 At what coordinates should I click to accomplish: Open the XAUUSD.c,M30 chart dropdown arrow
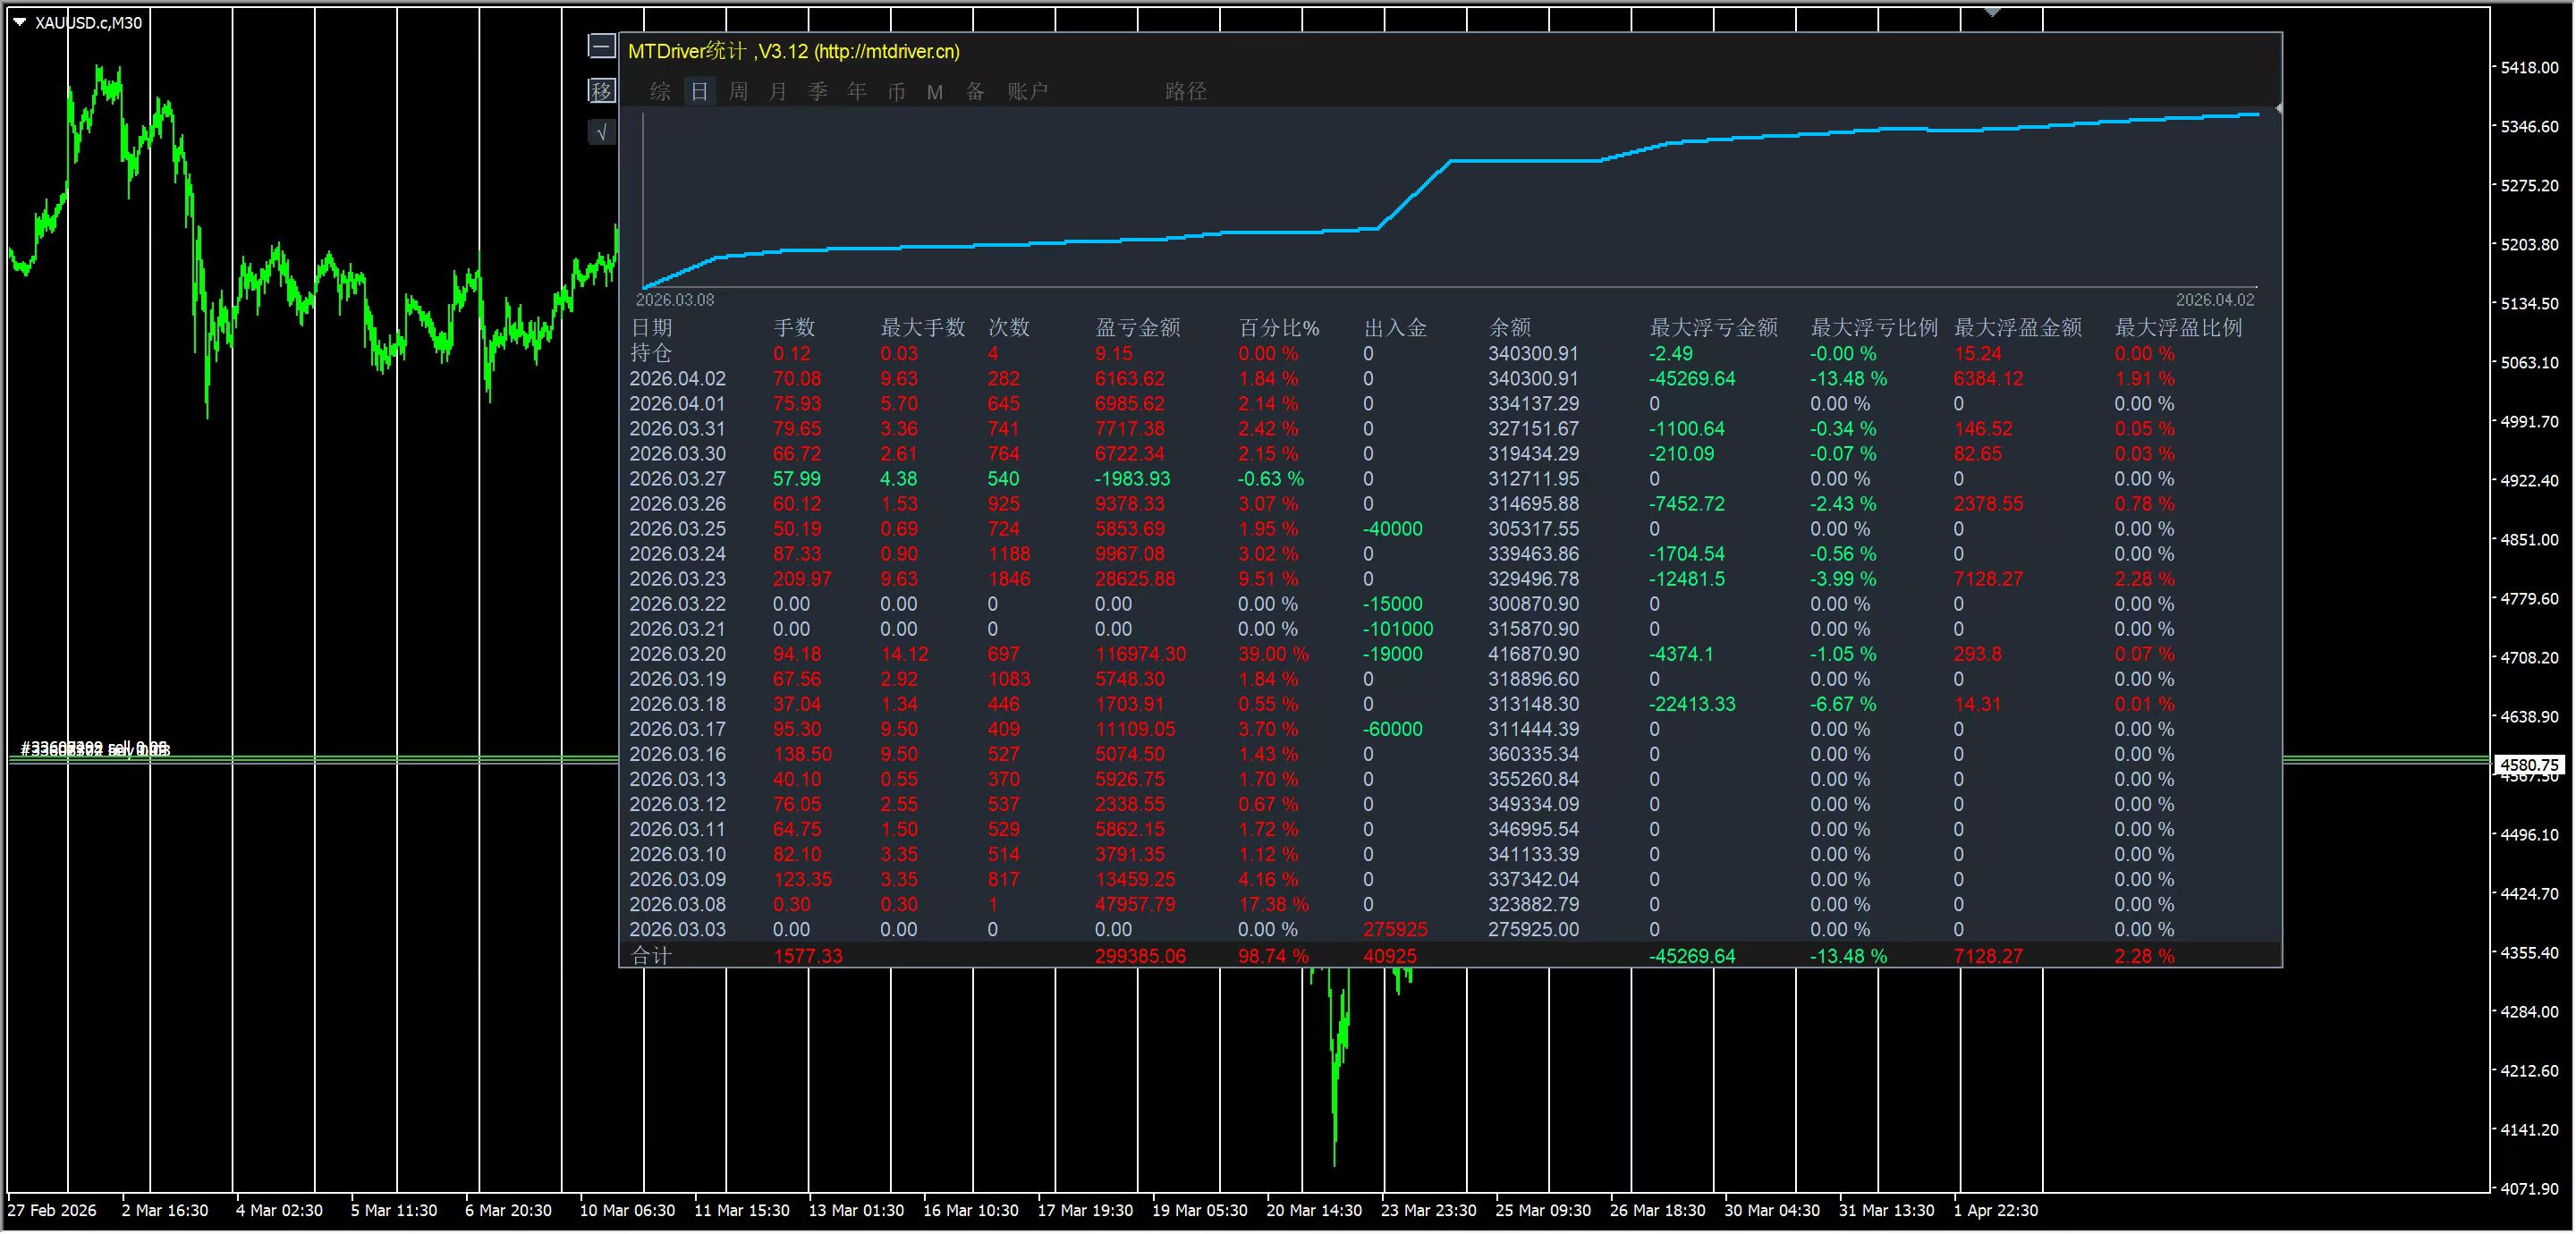[19, 22]
